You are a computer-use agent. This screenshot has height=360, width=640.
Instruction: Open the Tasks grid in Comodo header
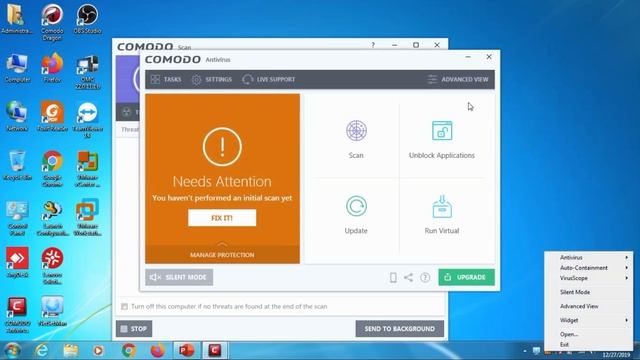[x=166, y=80]
